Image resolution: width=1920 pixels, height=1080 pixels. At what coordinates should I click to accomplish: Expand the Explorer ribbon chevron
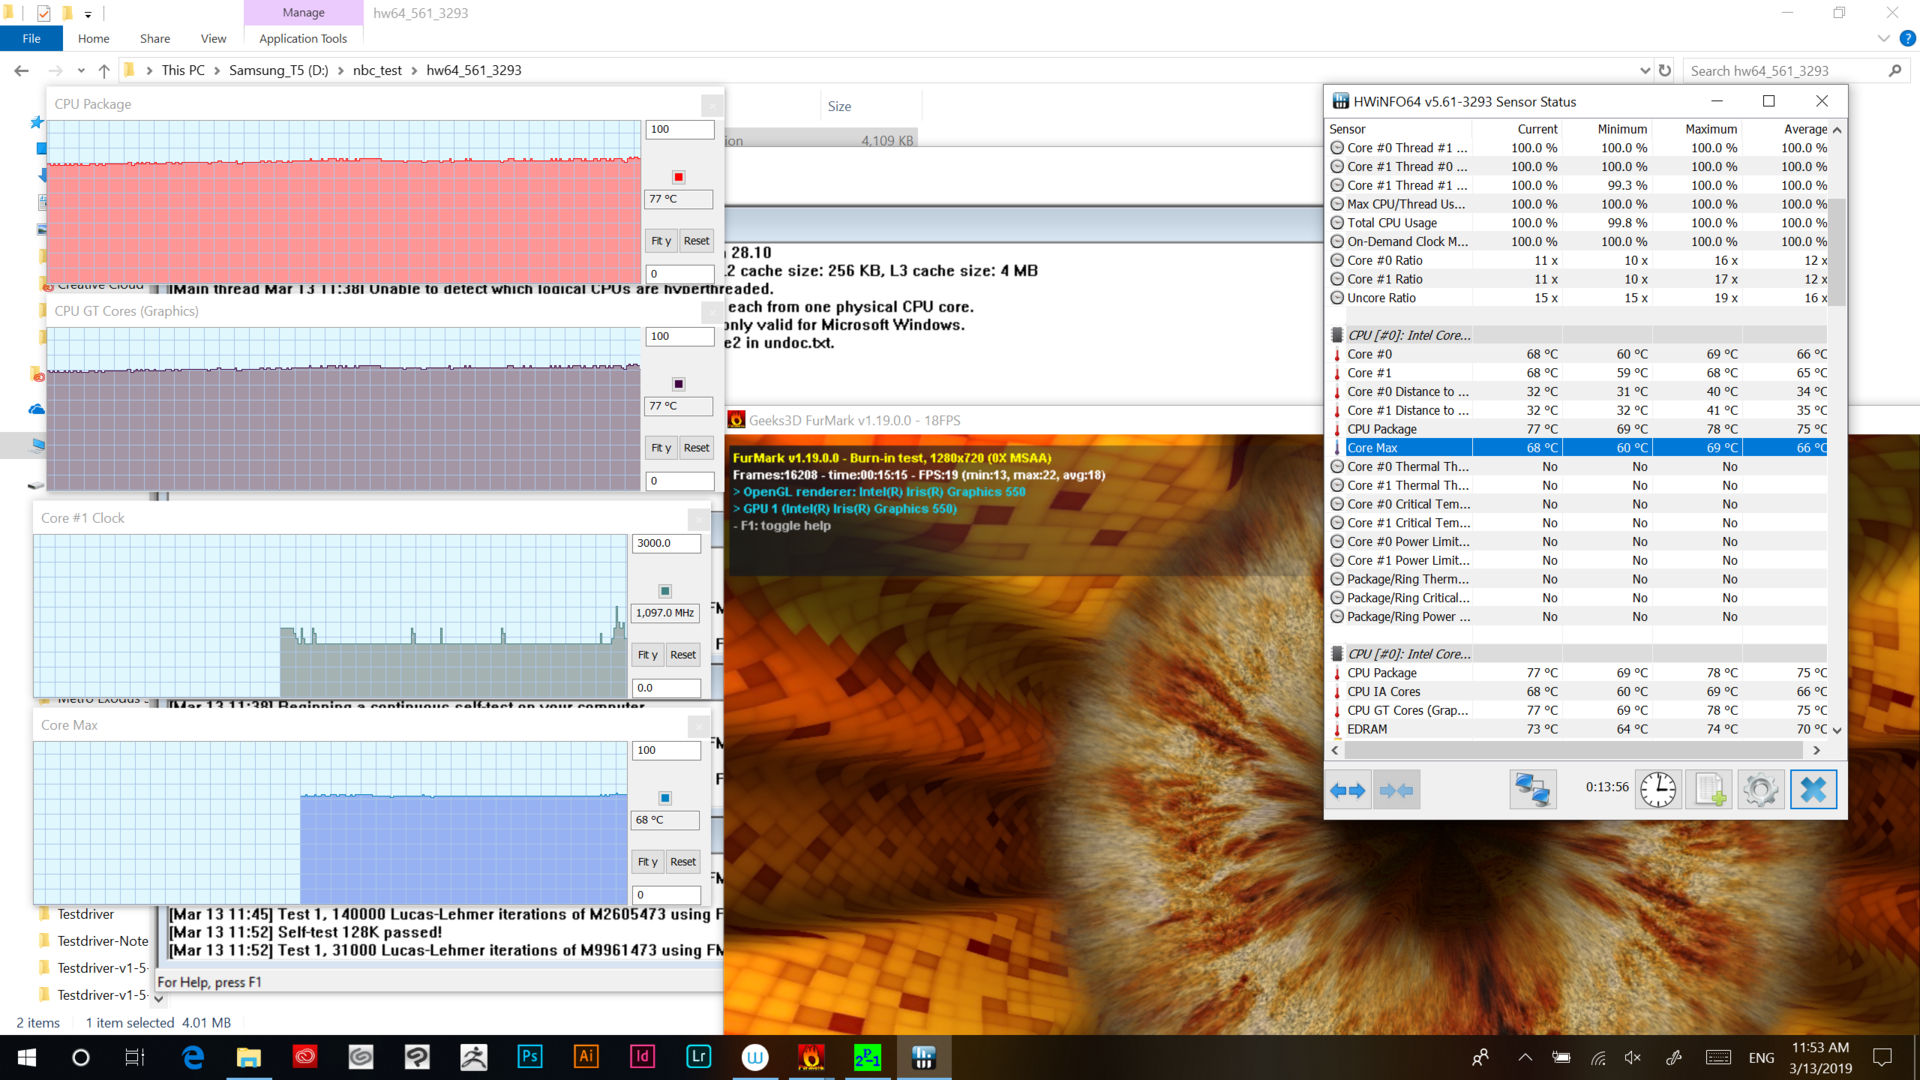pos(1884,38)
